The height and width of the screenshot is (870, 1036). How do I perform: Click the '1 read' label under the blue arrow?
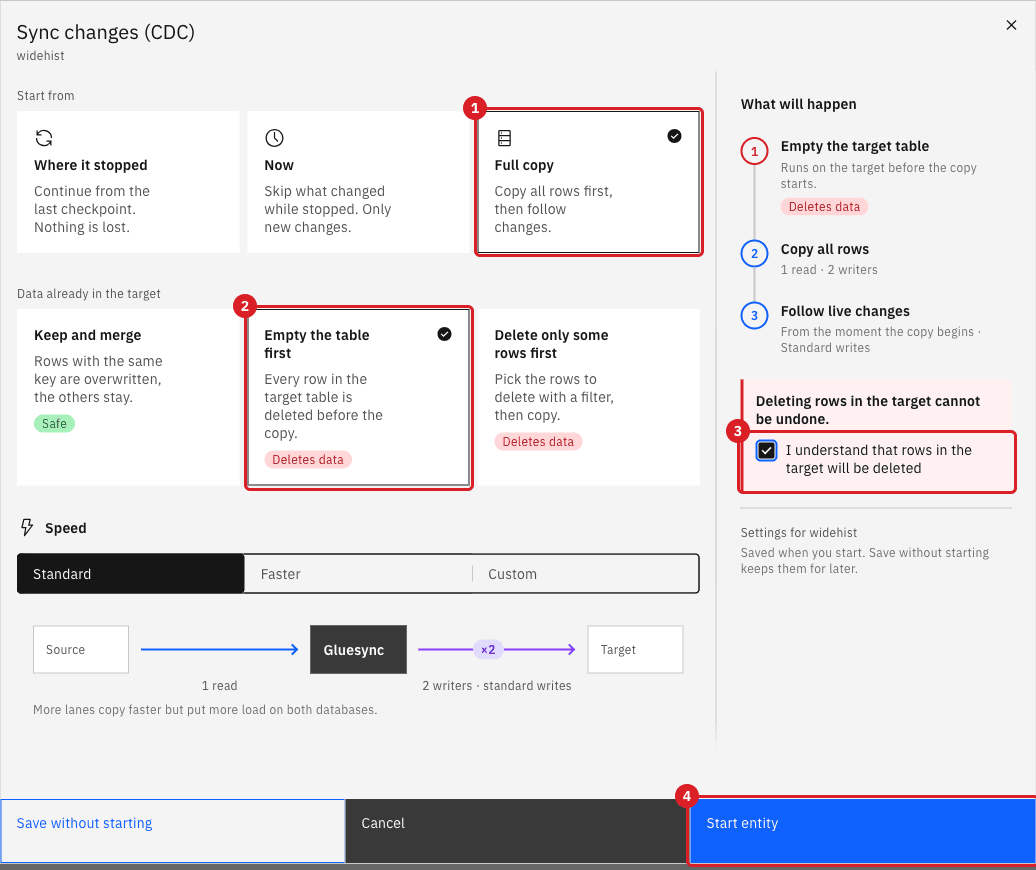click(219, 686)
